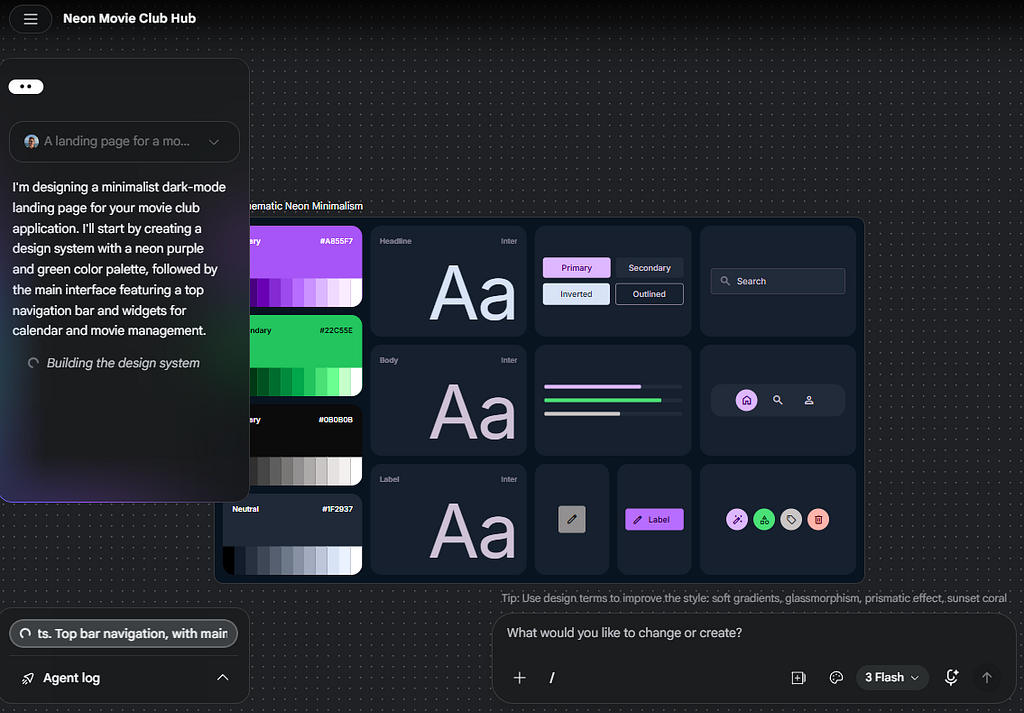
Task: Open the hamburger menu
Action: pyautogui.click(x=30, y=19)
